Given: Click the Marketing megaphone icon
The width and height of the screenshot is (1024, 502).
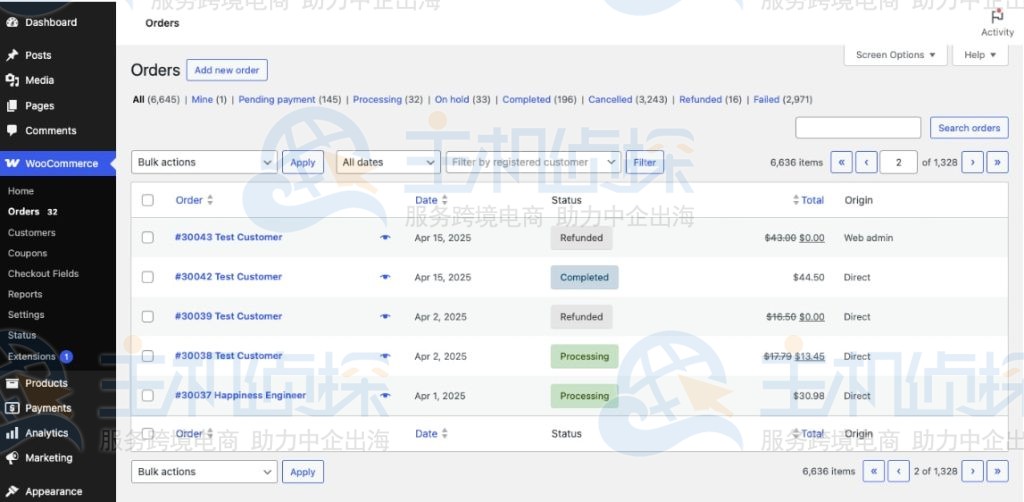Looking at the screenshot, I should [12, 458].
